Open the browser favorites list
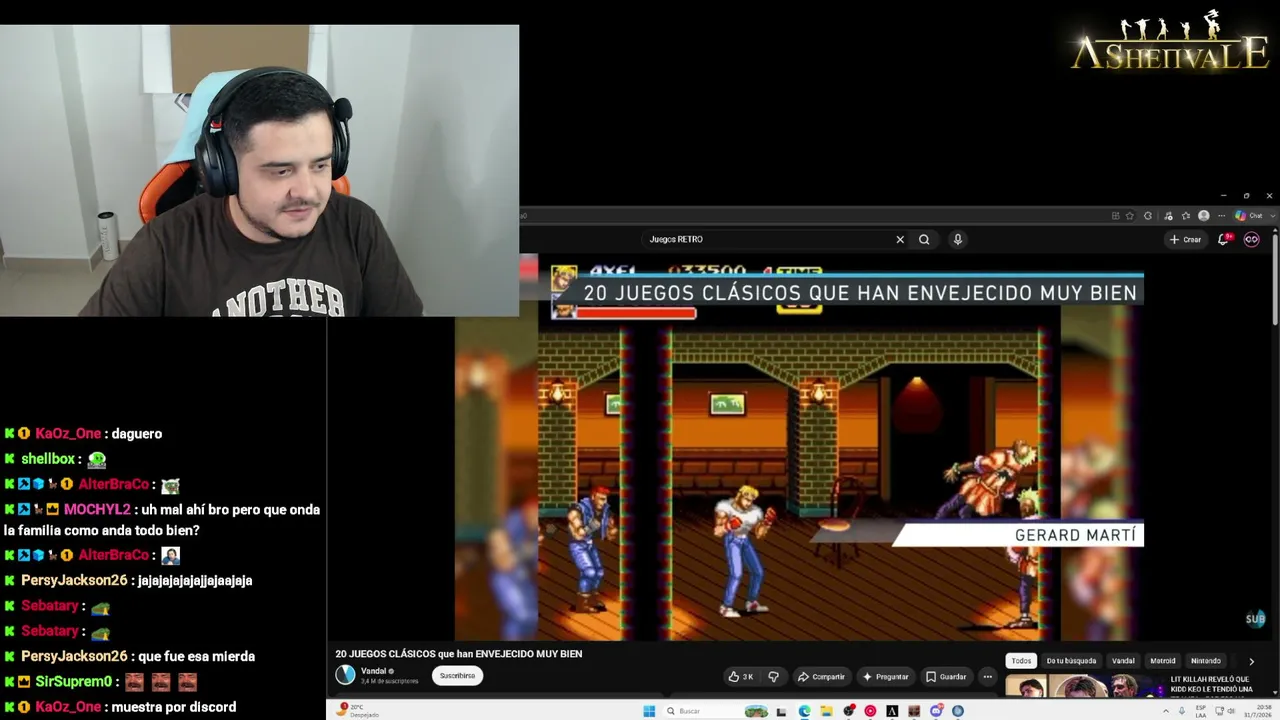 tap(1186, 215)
